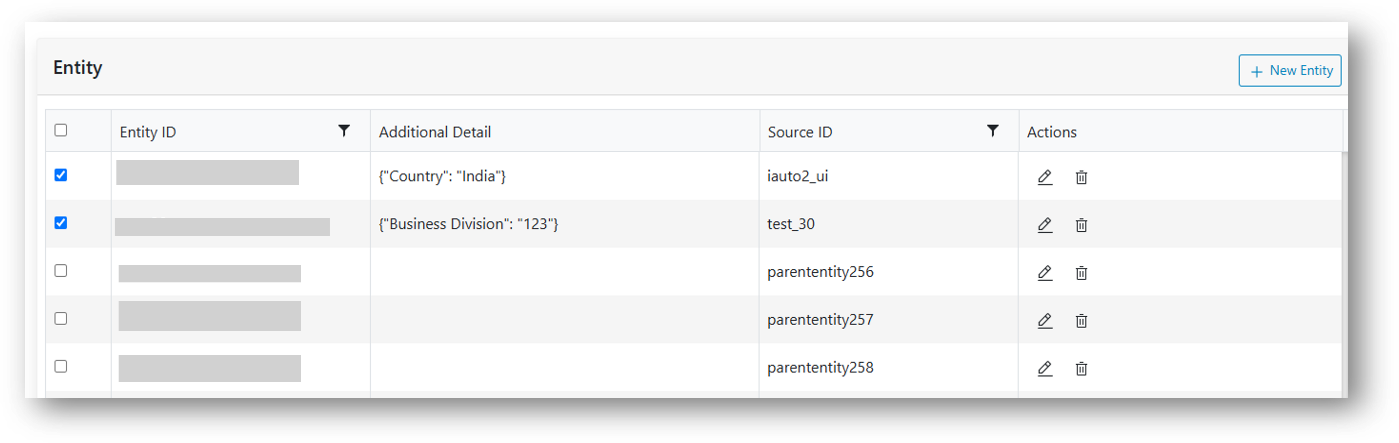Uncheck the test_30 row checkbox

(x=61, y=223)
